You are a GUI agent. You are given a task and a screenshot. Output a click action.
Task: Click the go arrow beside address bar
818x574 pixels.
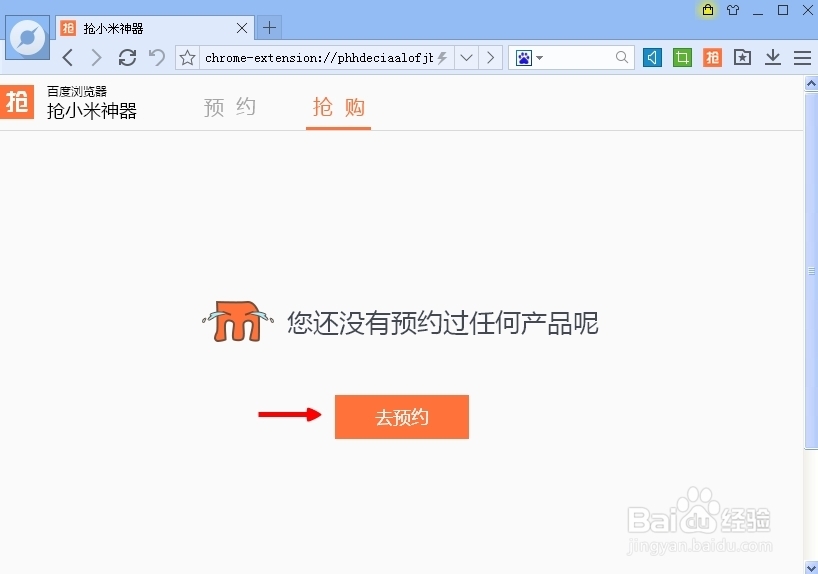[x=490, y=57]
